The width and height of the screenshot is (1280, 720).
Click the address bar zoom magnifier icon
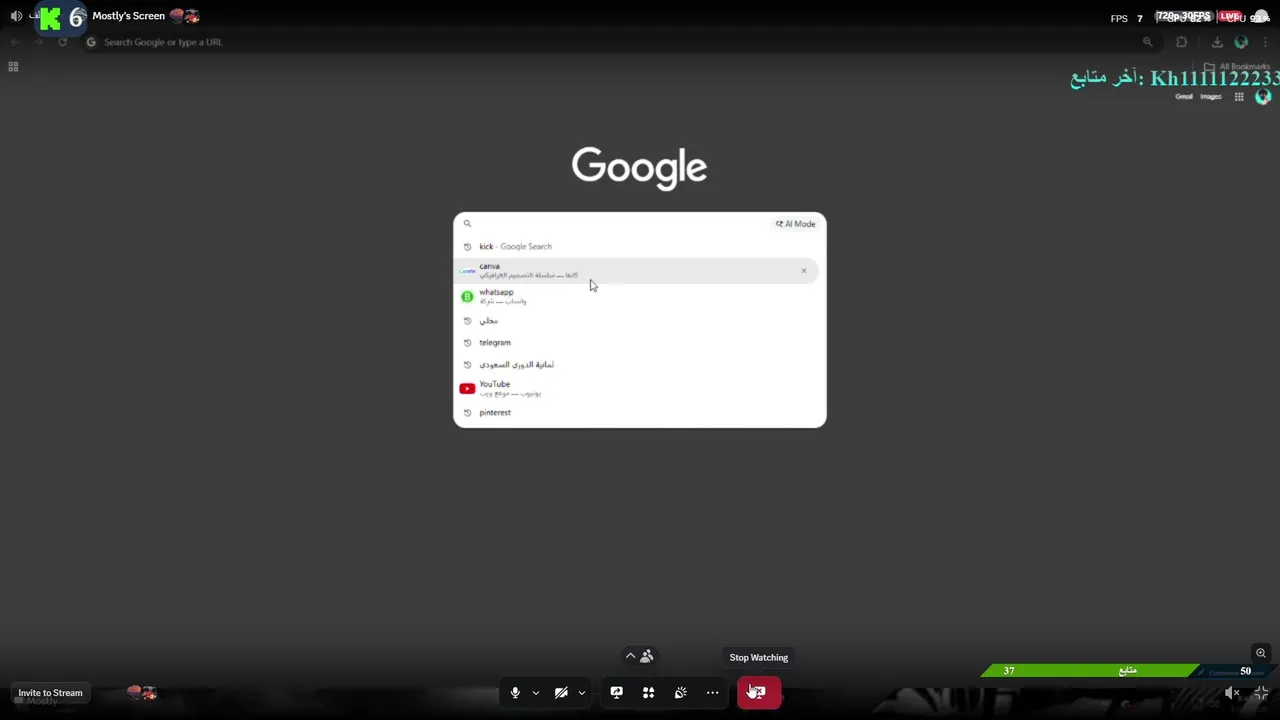1147,42
